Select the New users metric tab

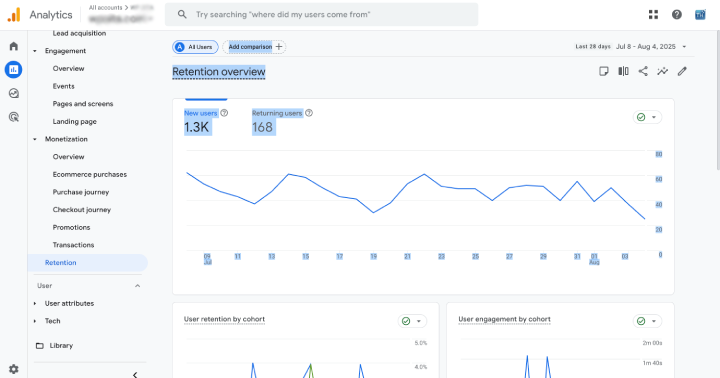click(x=206, y=122)
